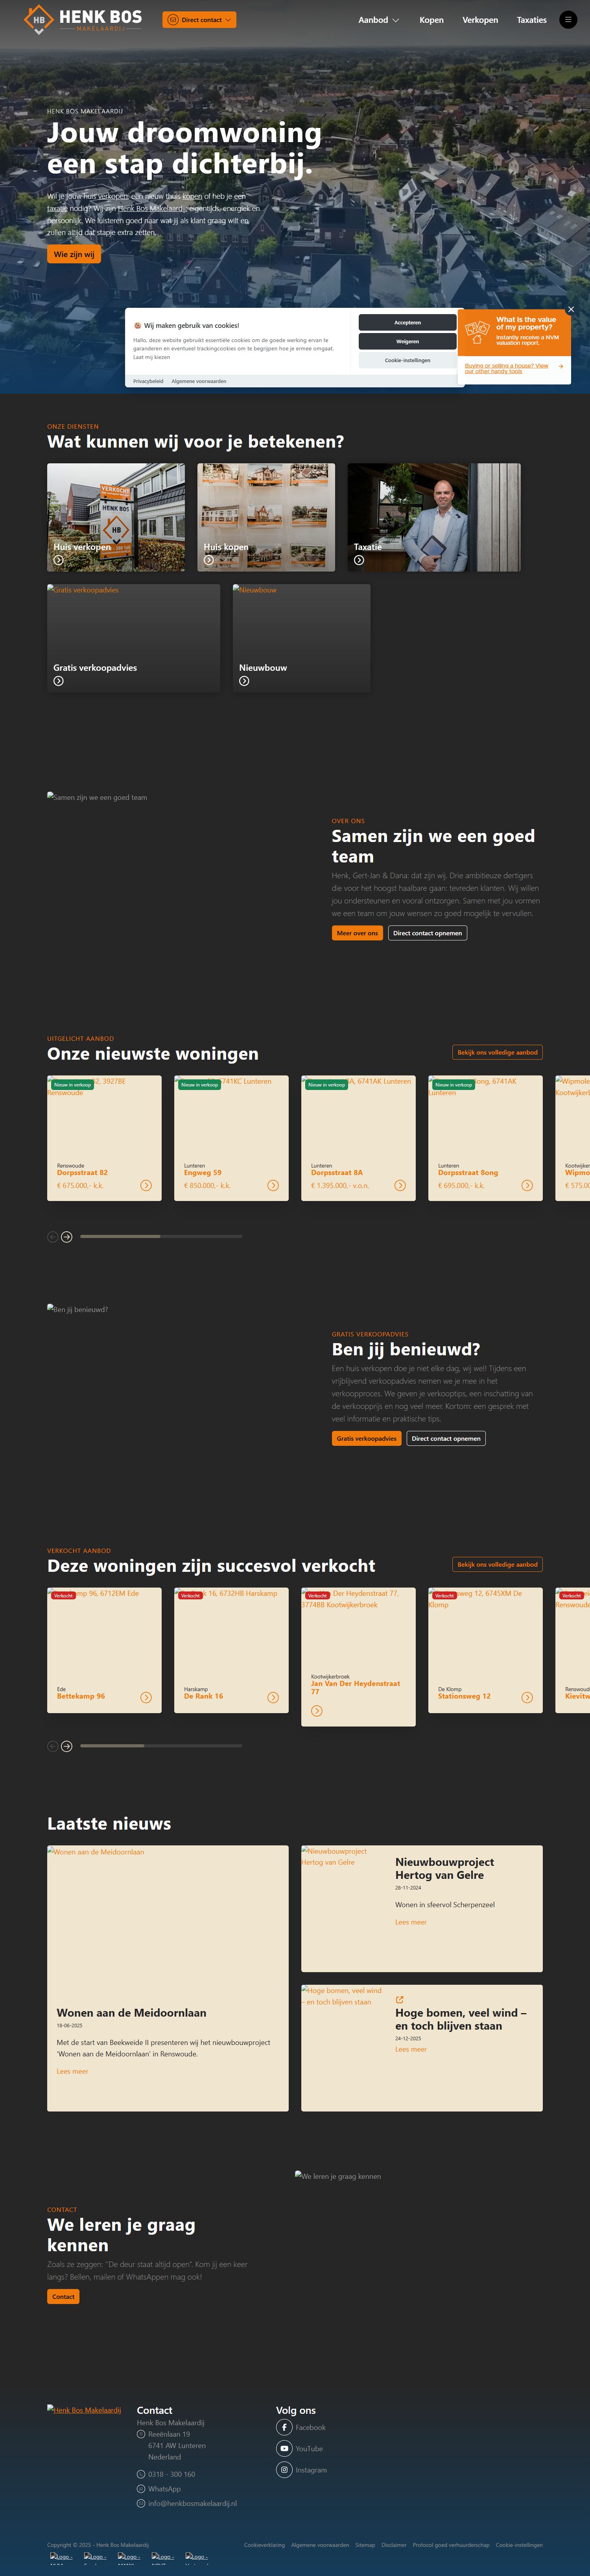Open Cookieverklaring in the footer
The width and height of the screenshot is (590, 2576).
click(264, 2545)
